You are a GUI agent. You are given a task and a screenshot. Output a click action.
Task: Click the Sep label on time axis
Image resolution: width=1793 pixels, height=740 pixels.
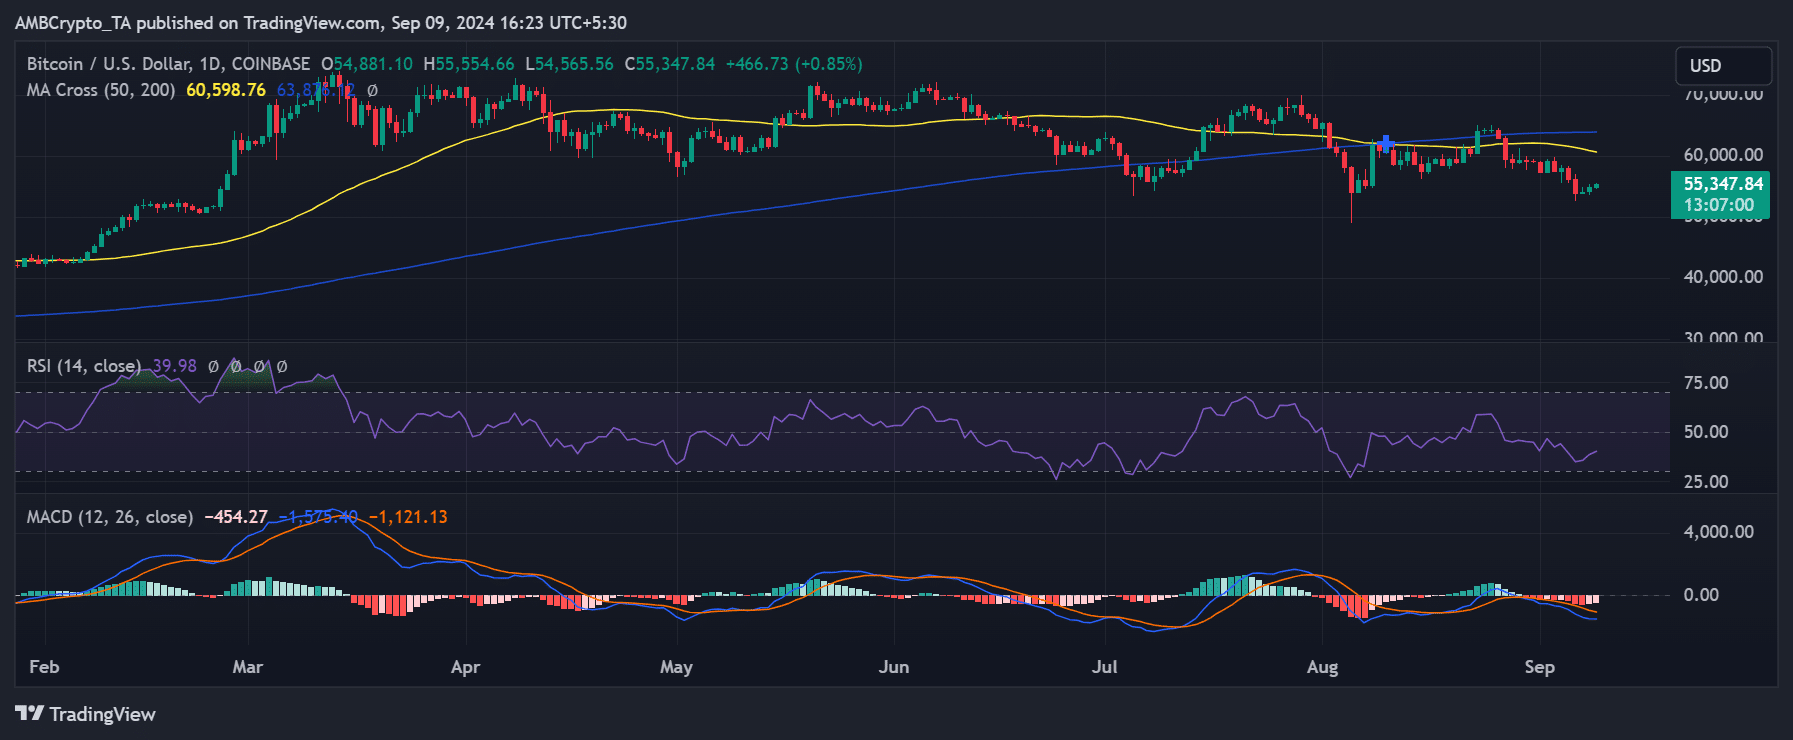coord(1539,667)
